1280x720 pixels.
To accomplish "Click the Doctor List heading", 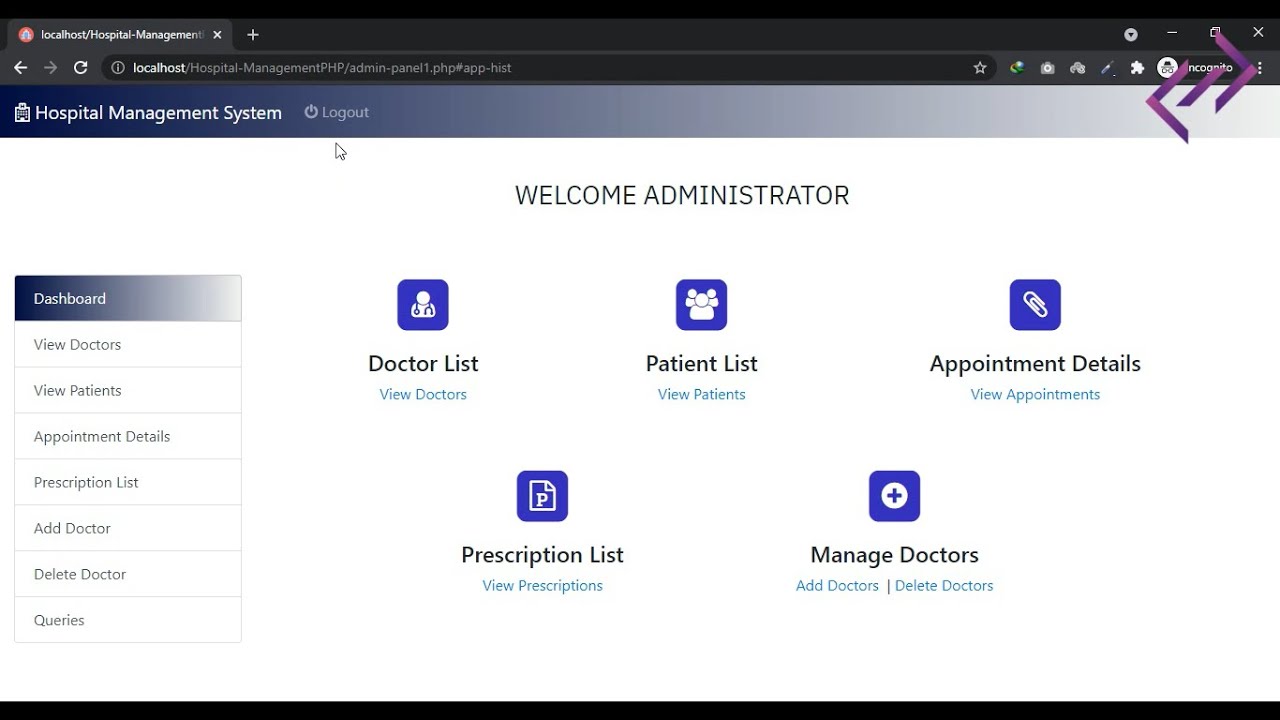I will tap(423, 363).
